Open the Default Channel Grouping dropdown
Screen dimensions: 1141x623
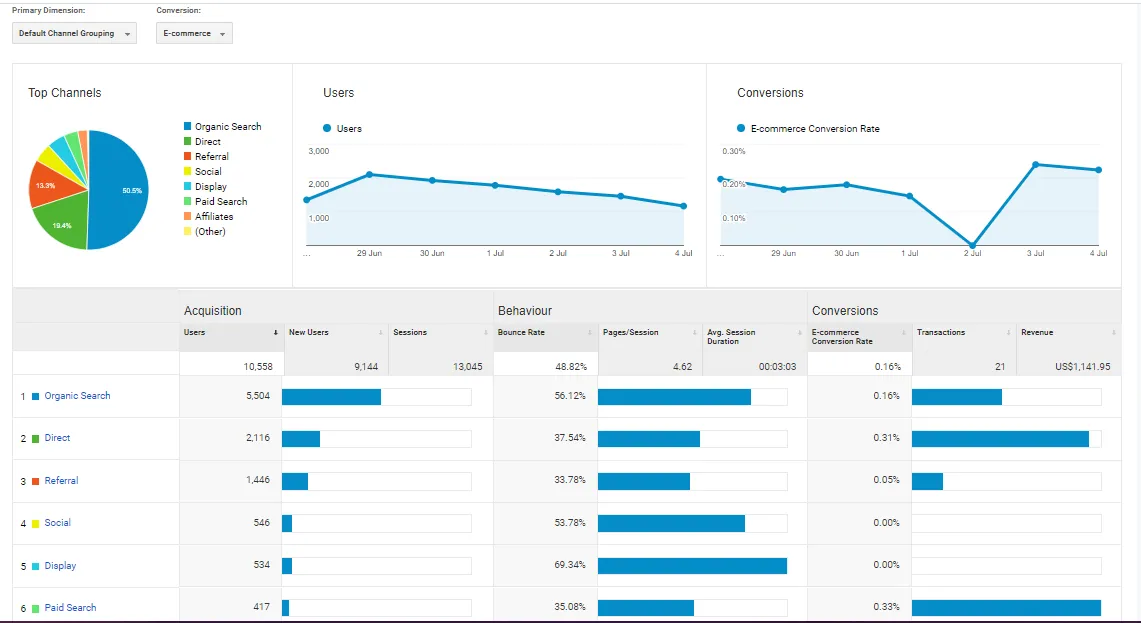coord(73,33)
